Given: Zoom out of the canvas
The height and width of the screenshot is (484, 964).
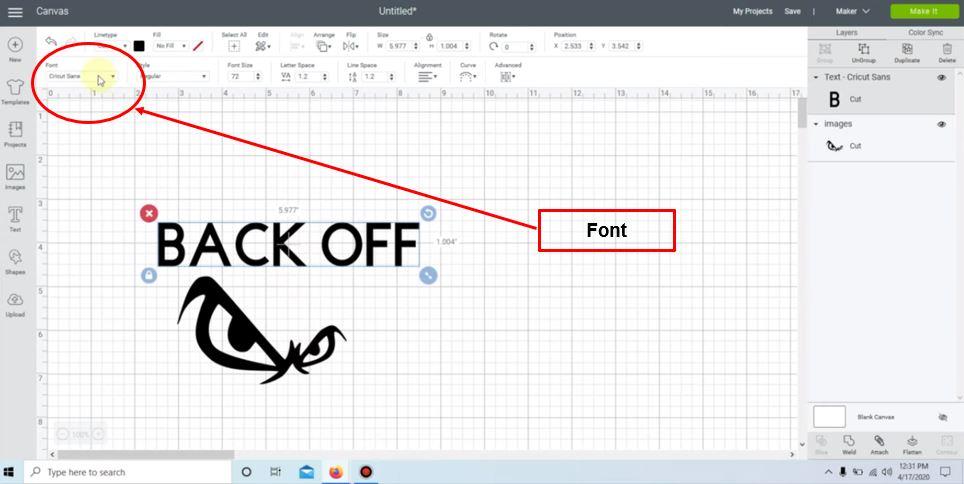Looking at the screenshot, I should tap(63, 434).
